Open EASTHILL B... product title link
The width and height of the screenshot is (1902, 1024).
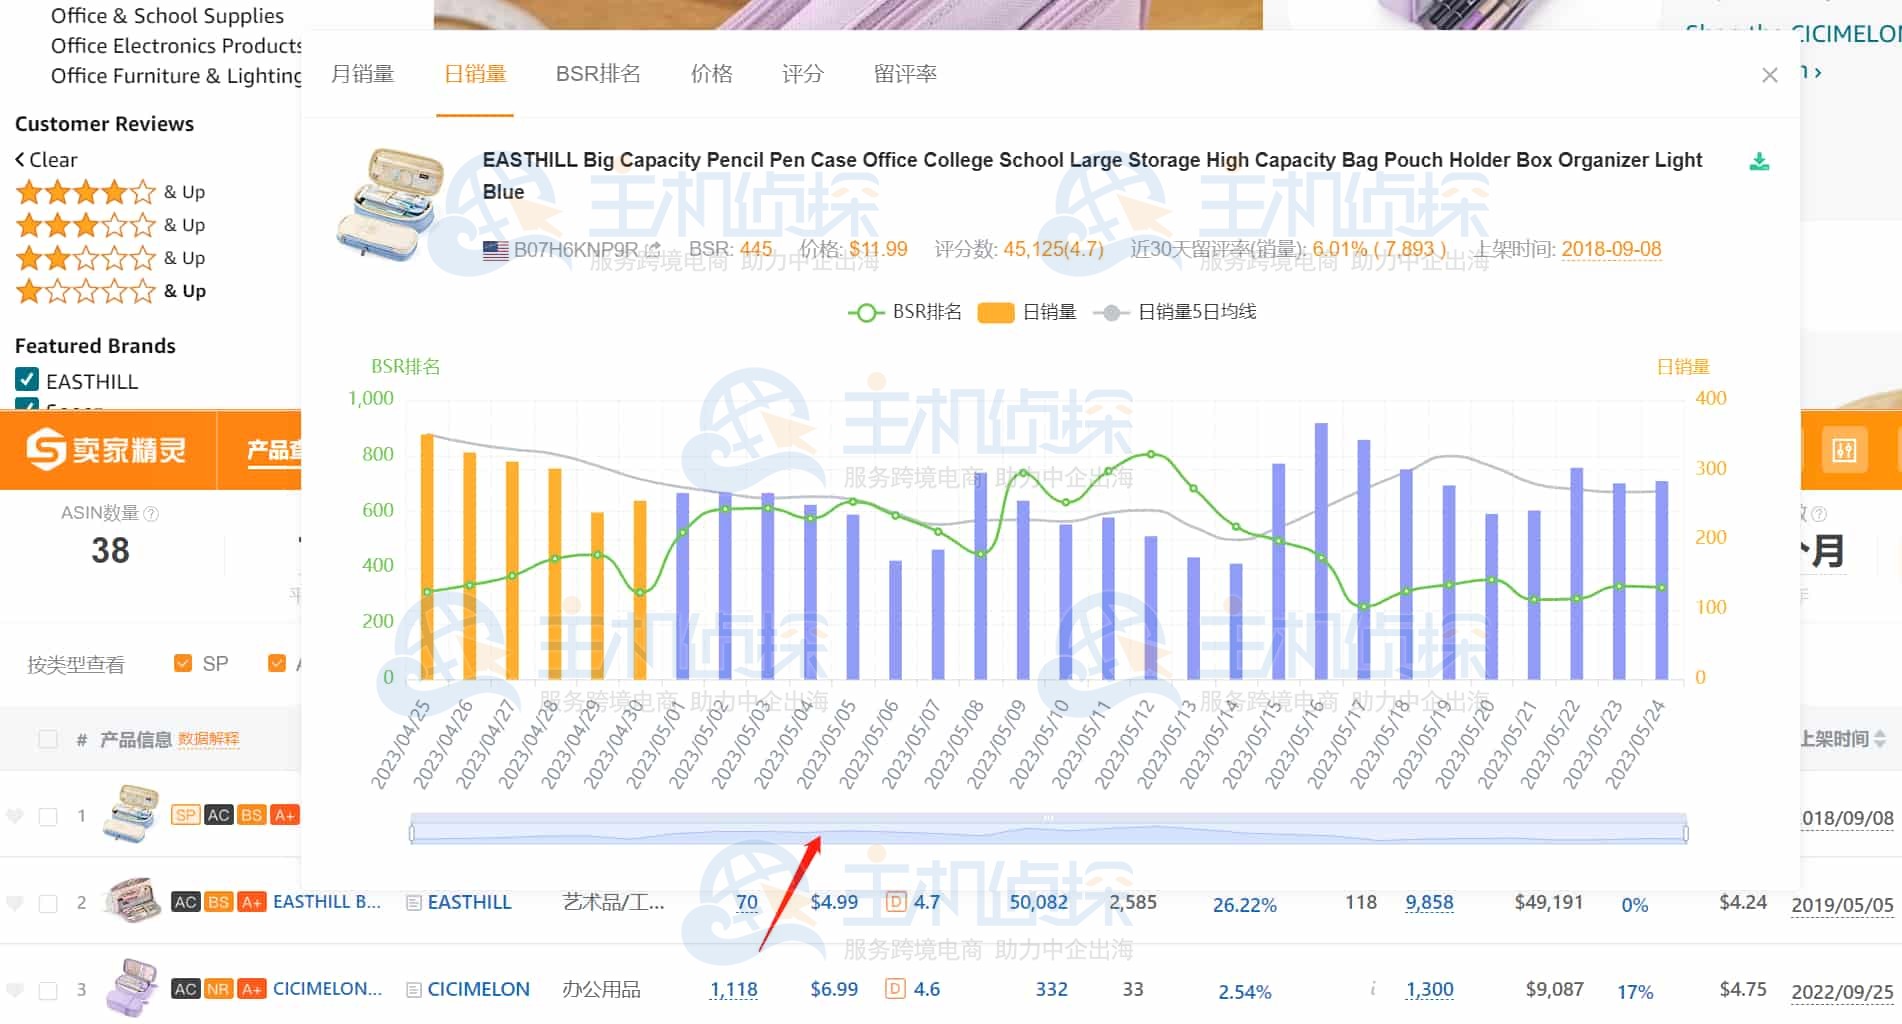[x=327, y=902]
